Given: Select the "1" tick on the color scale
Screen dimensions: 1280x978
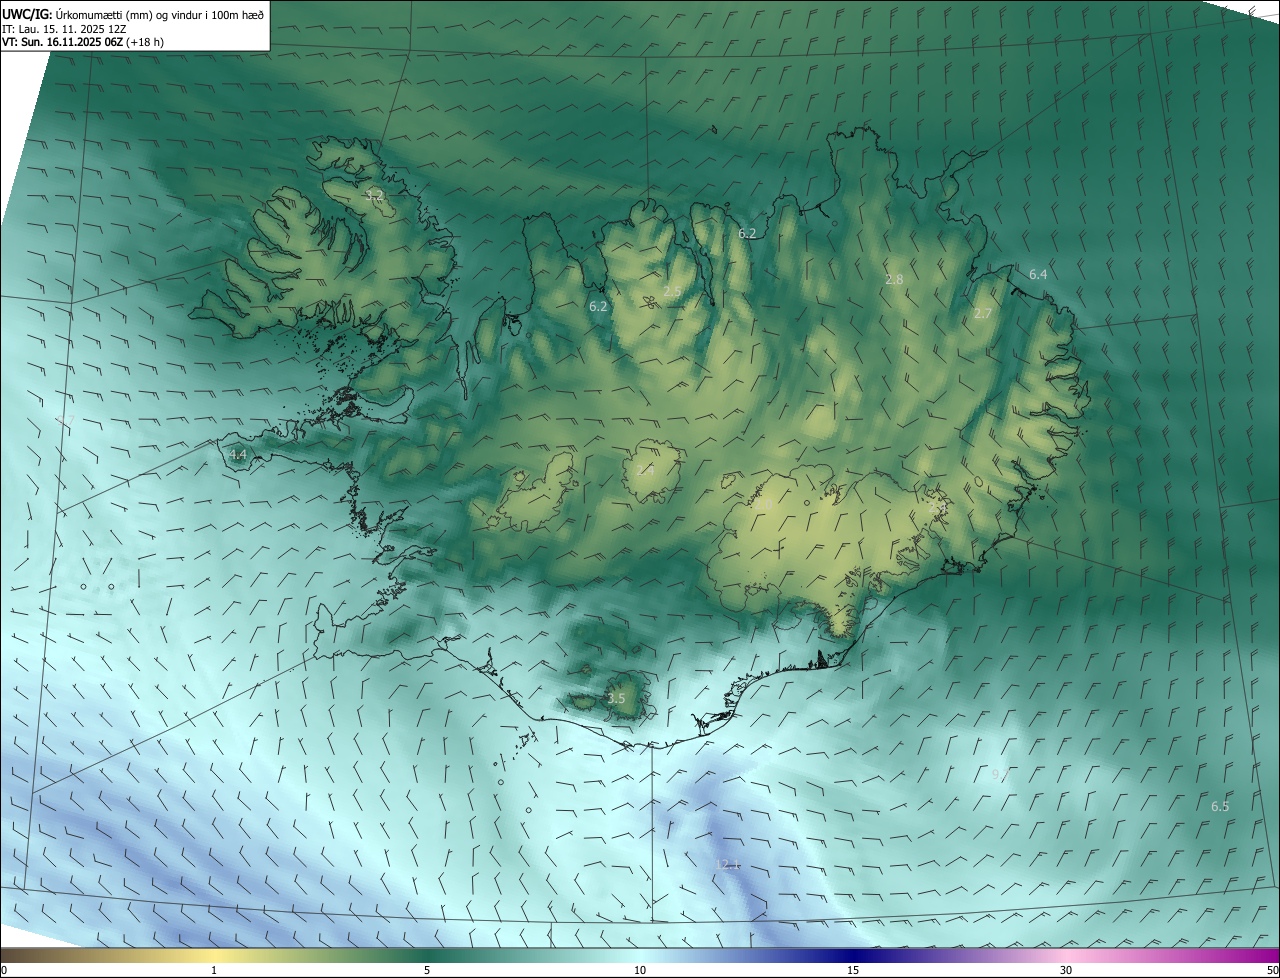Looking at the screenshot, I should coord(214,970).
